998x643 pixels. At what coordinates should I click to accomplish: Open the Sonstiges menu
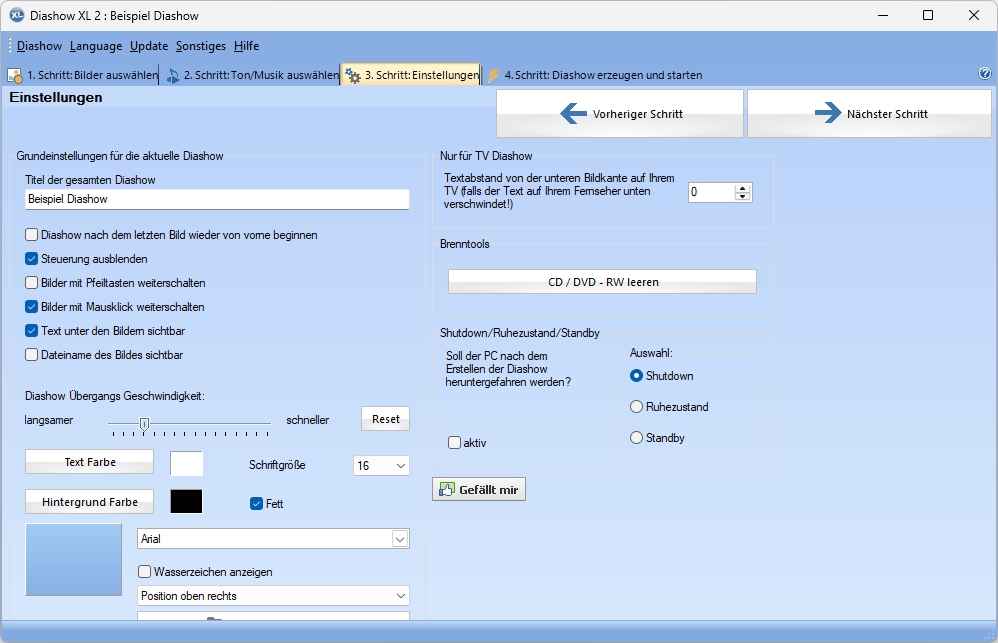pos(201,46)
